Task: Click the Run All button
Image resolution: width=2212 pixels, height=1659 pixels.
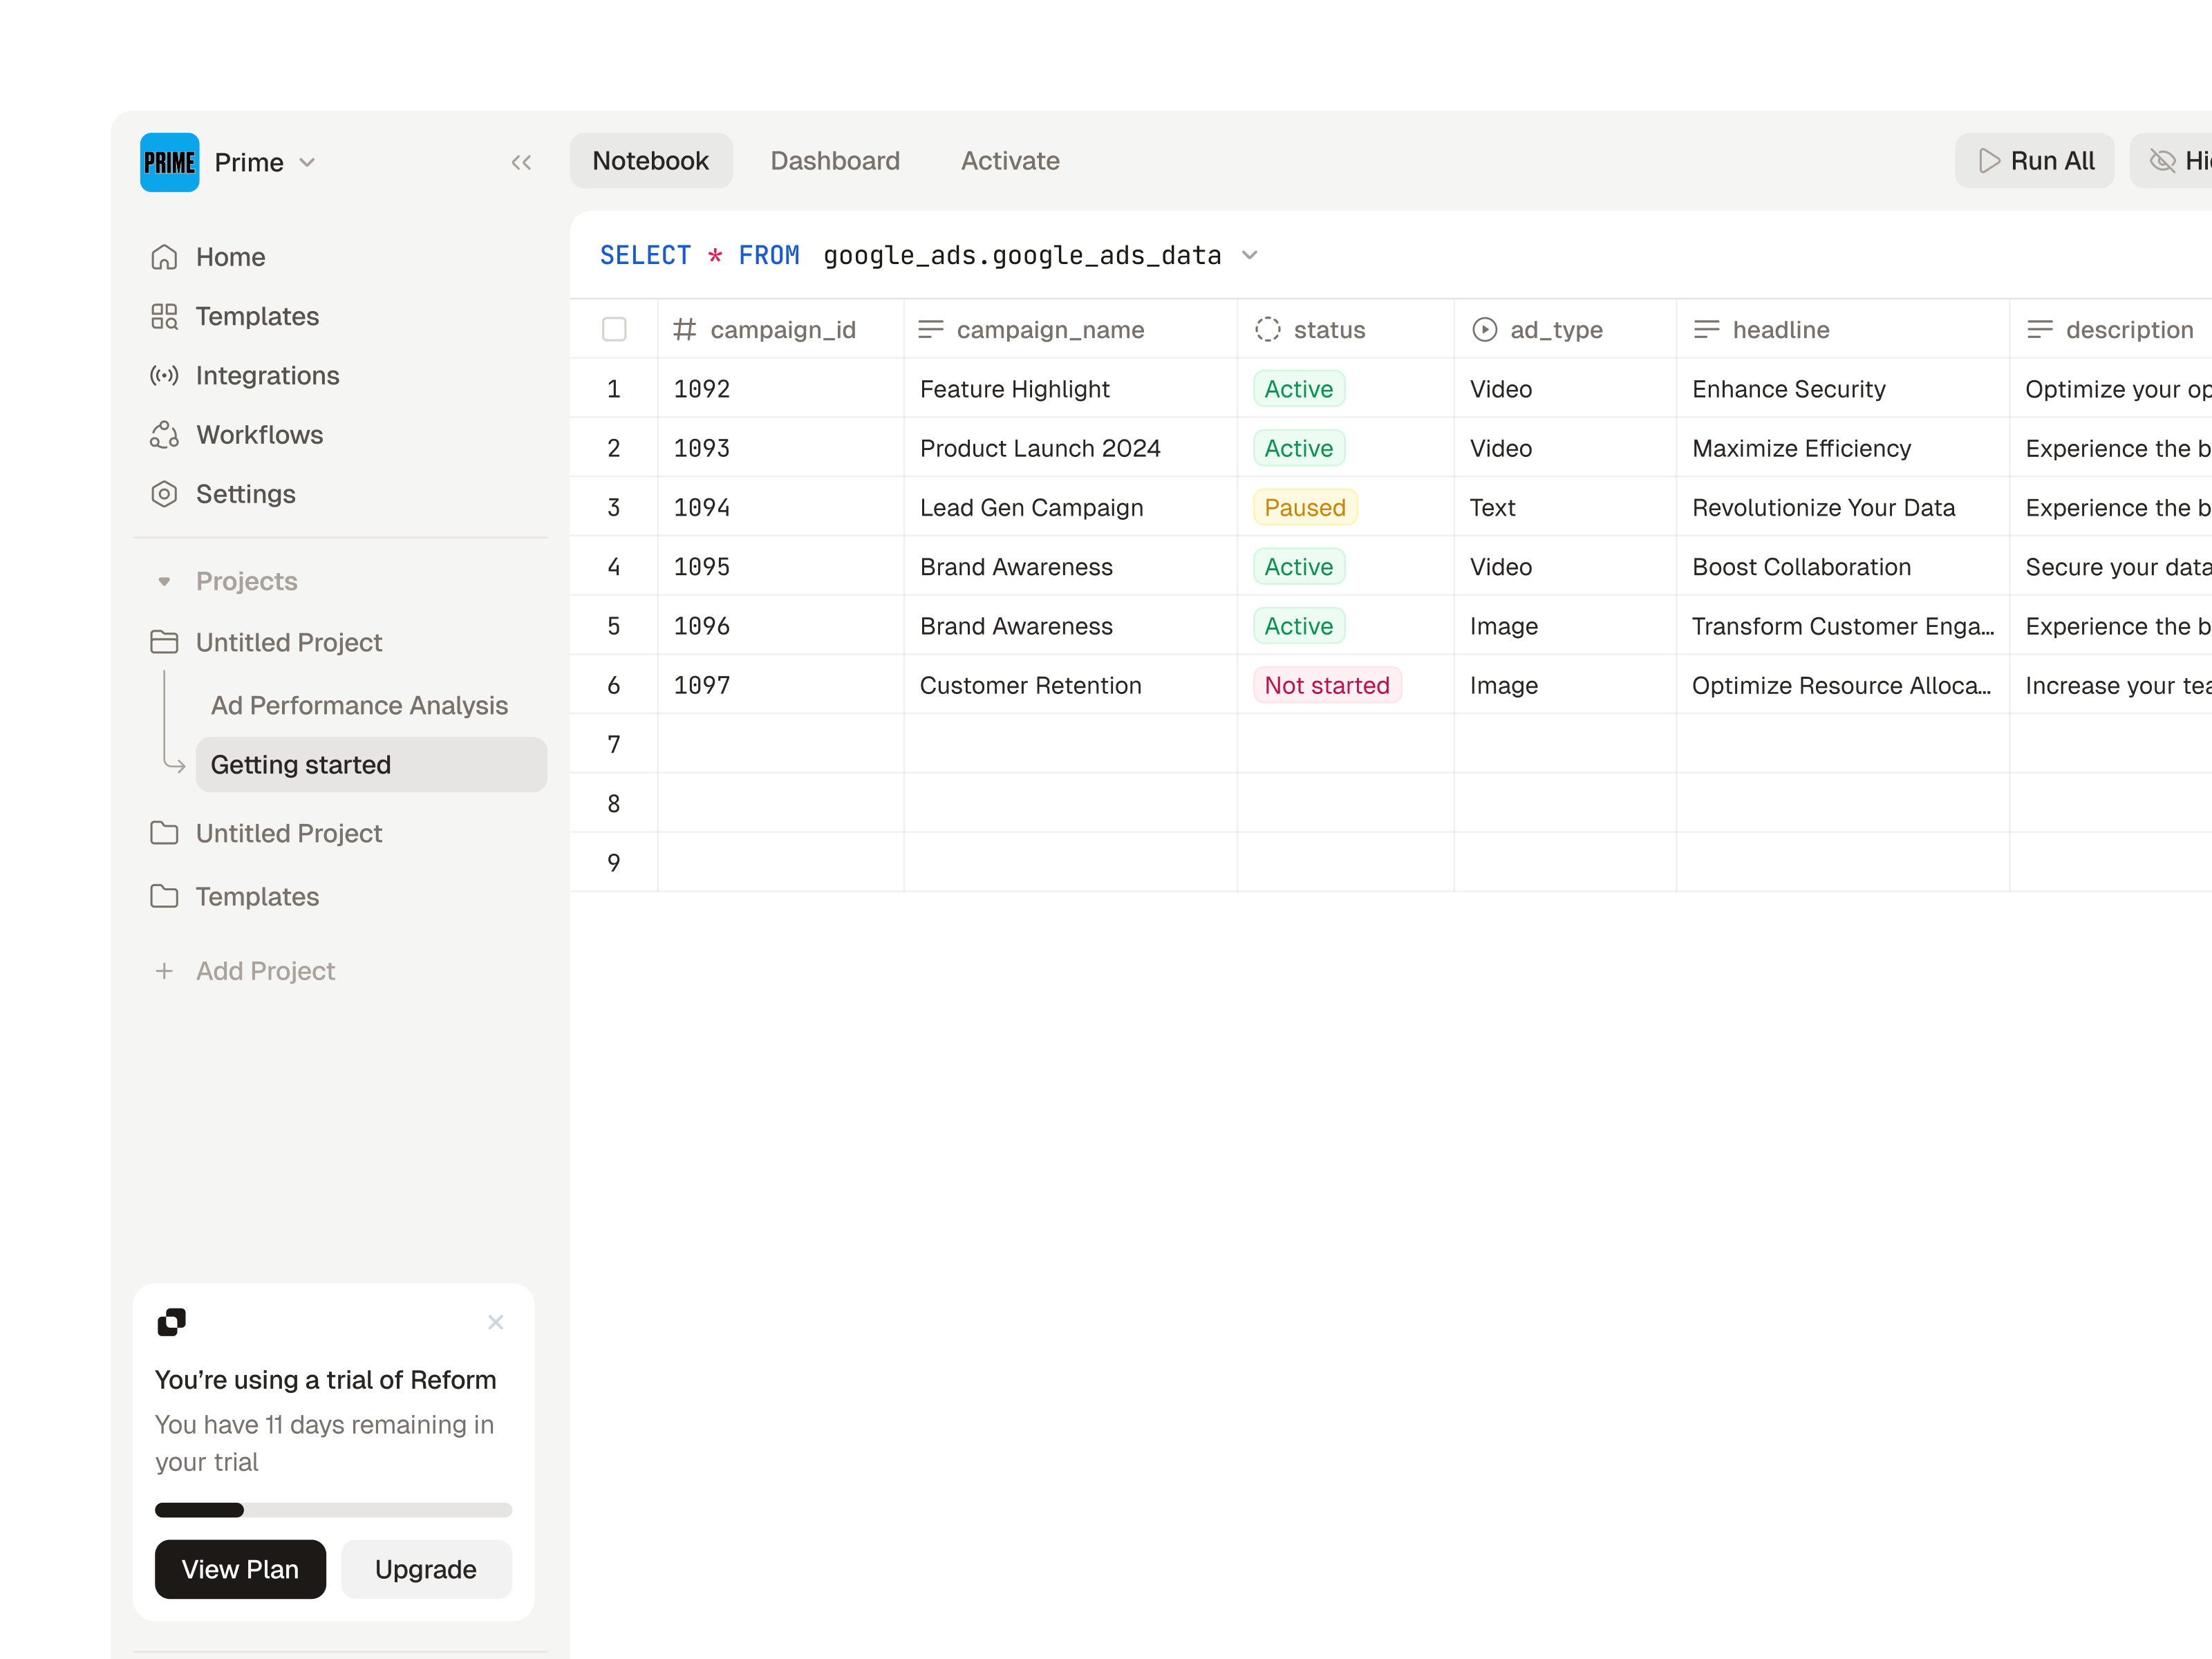Action: coord(2035,160)
